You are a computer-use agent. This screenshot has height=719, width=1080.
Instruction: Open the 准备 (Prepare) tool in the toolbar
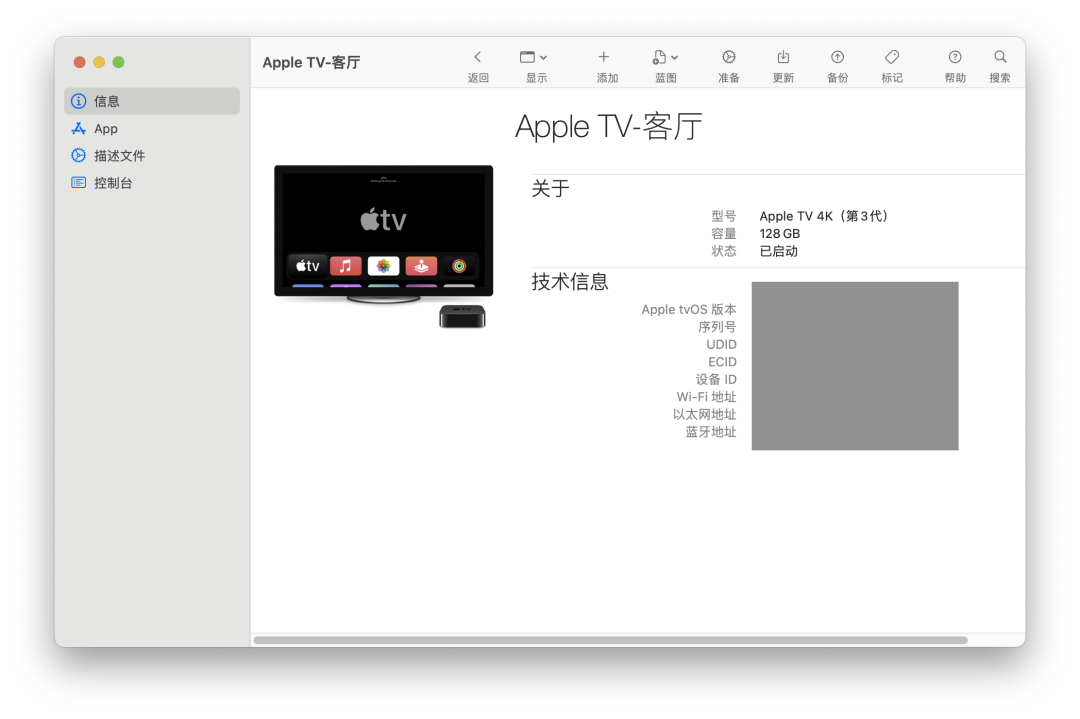point(729,63)
